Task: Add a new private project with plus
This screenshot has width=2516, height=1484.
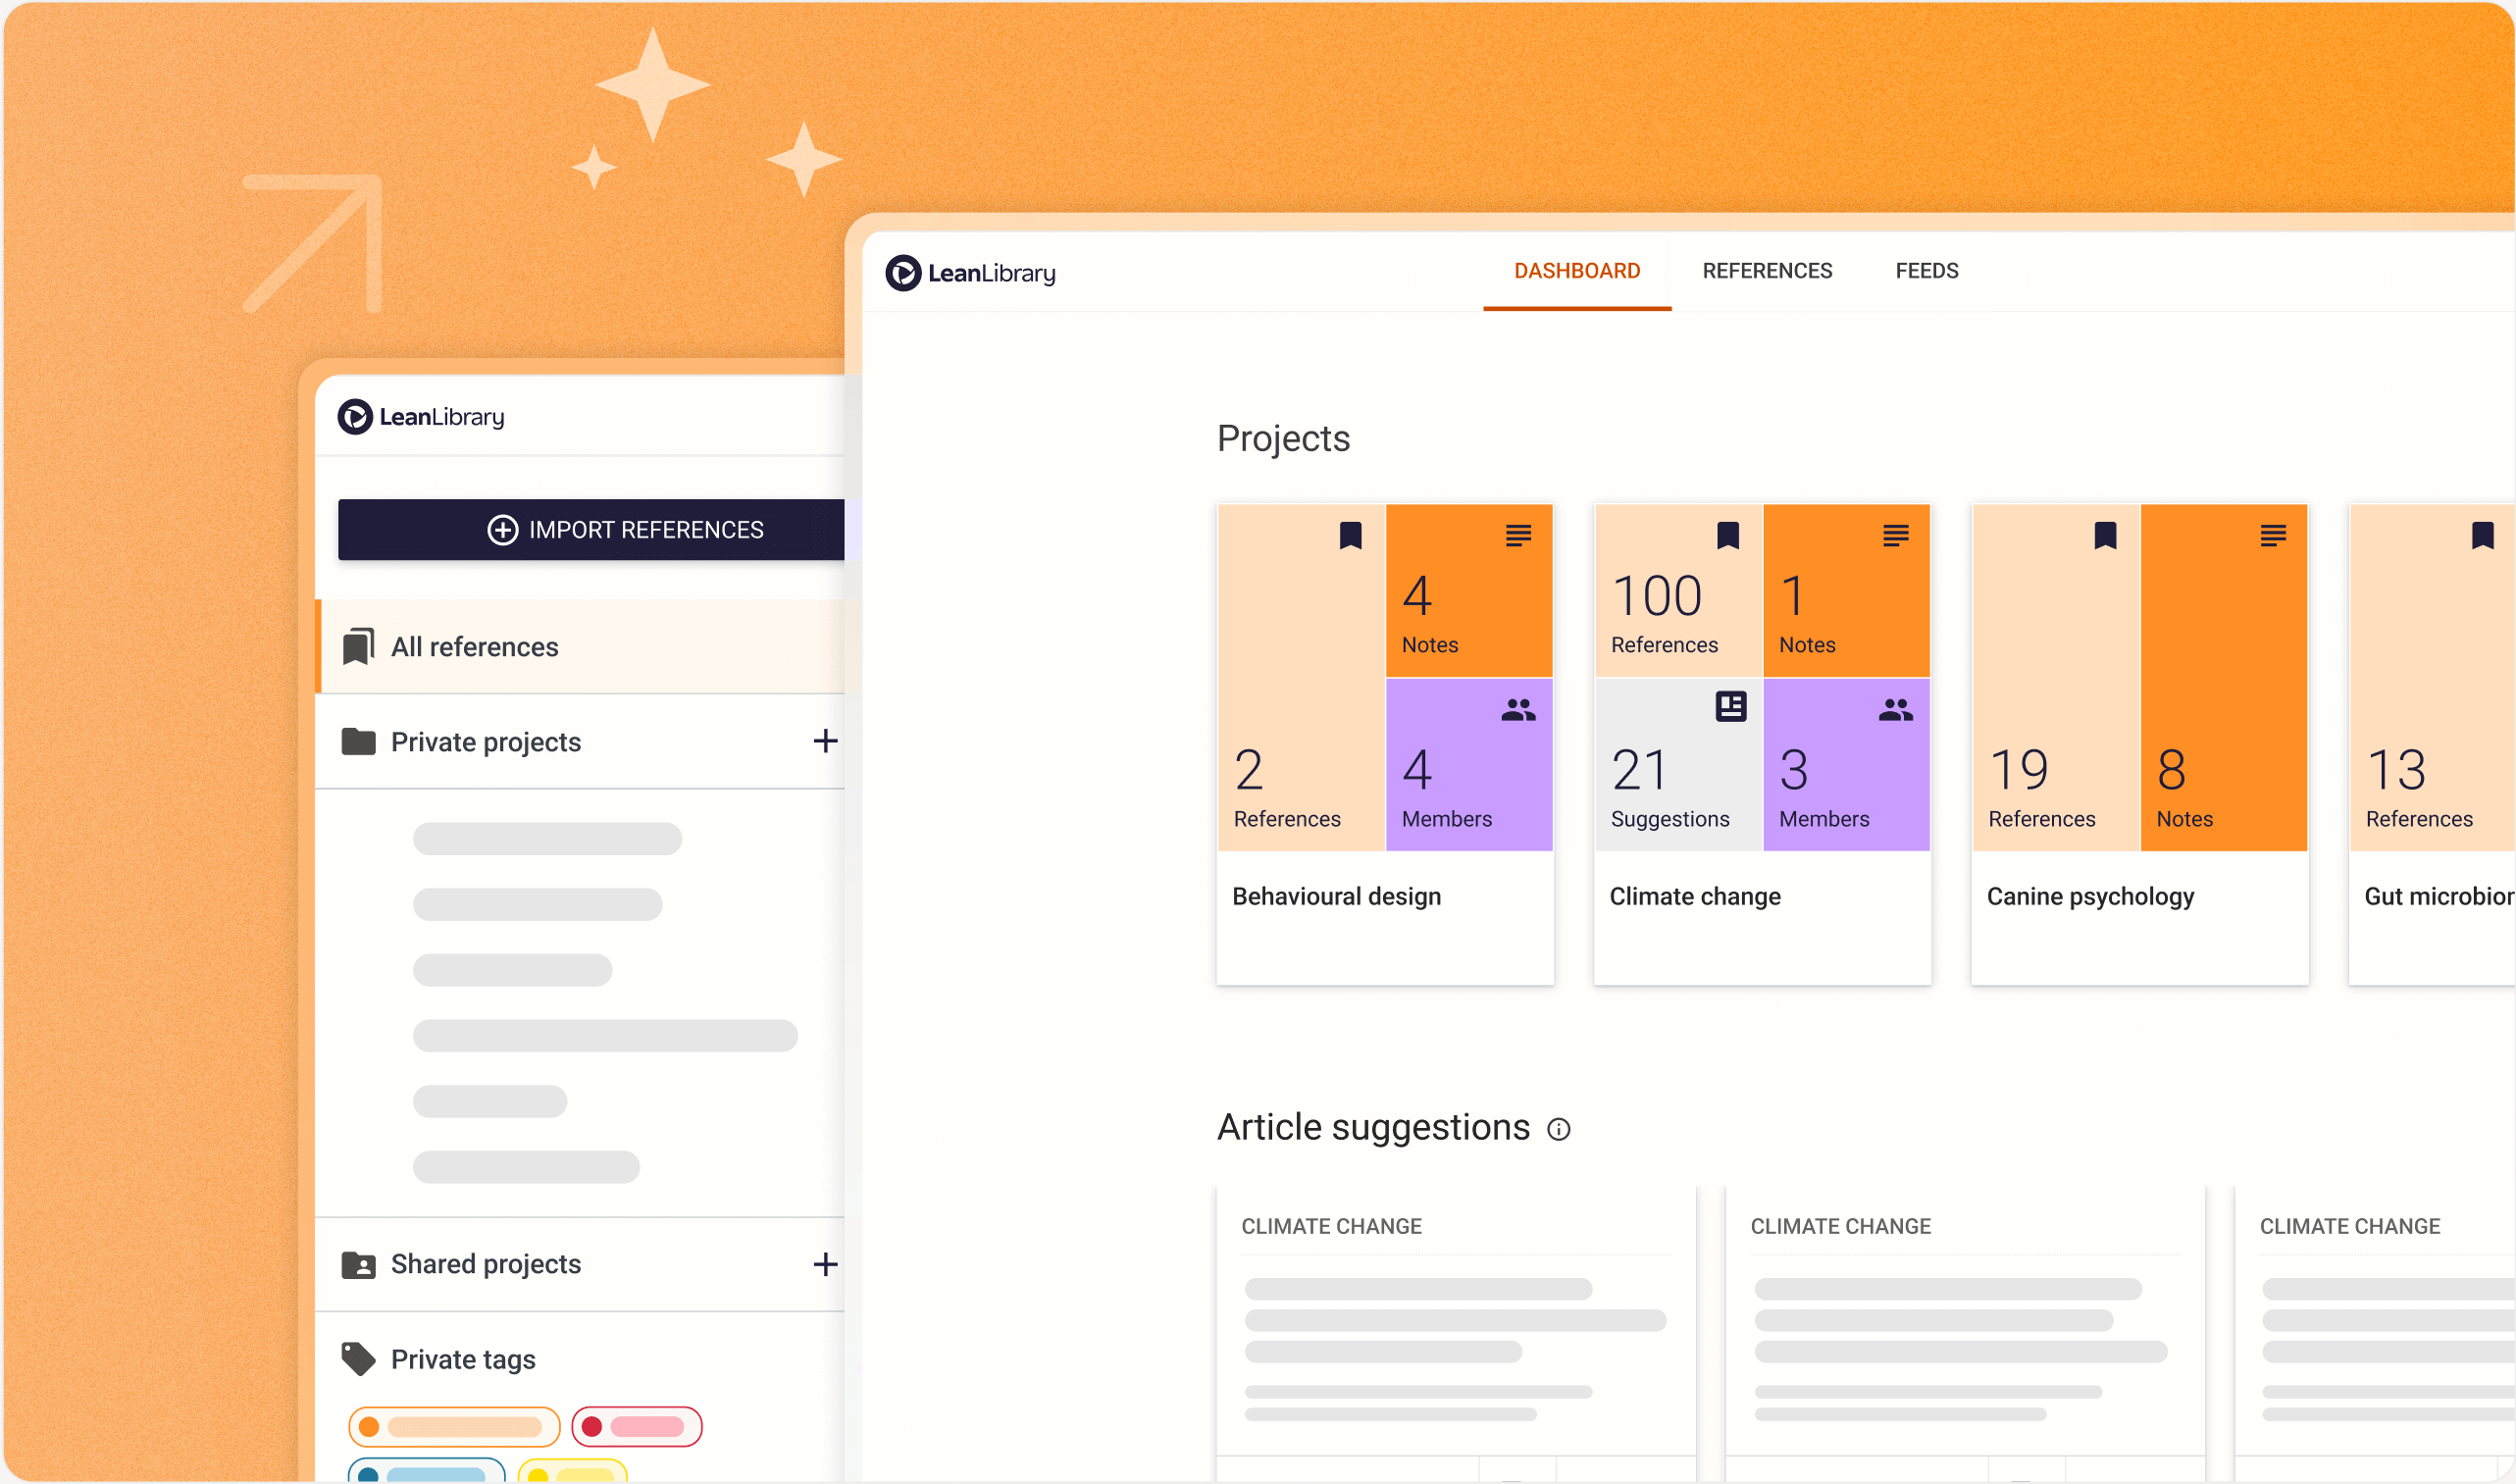Action: (x=825, y=741)
